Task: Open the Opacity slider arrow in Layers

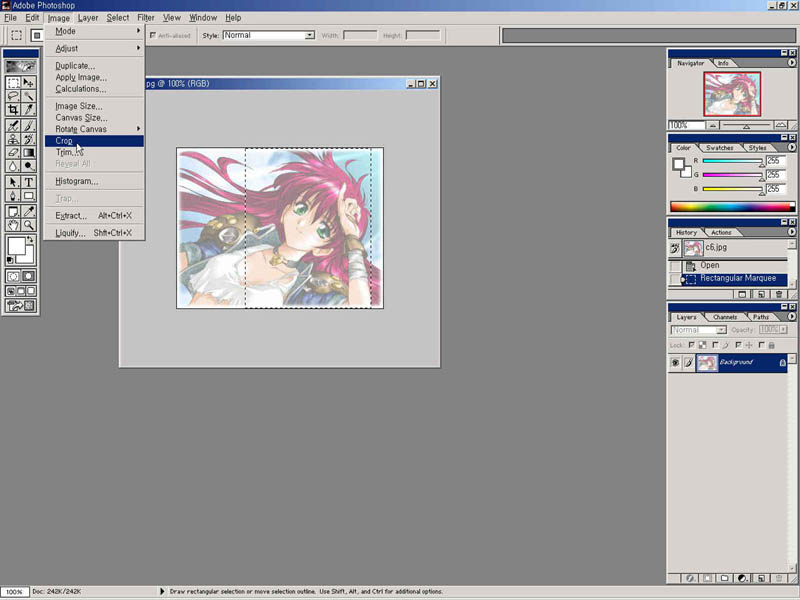Action: [783, 330]
